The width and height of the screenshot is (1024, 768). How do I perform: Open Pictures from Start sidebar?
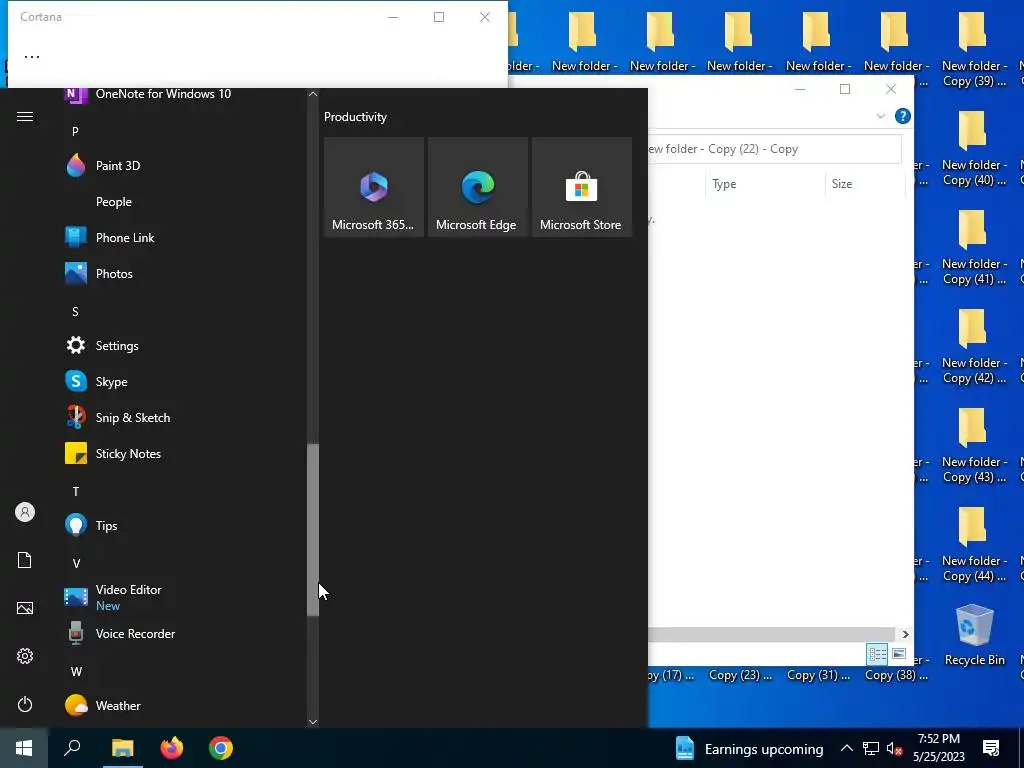(25, 608)
